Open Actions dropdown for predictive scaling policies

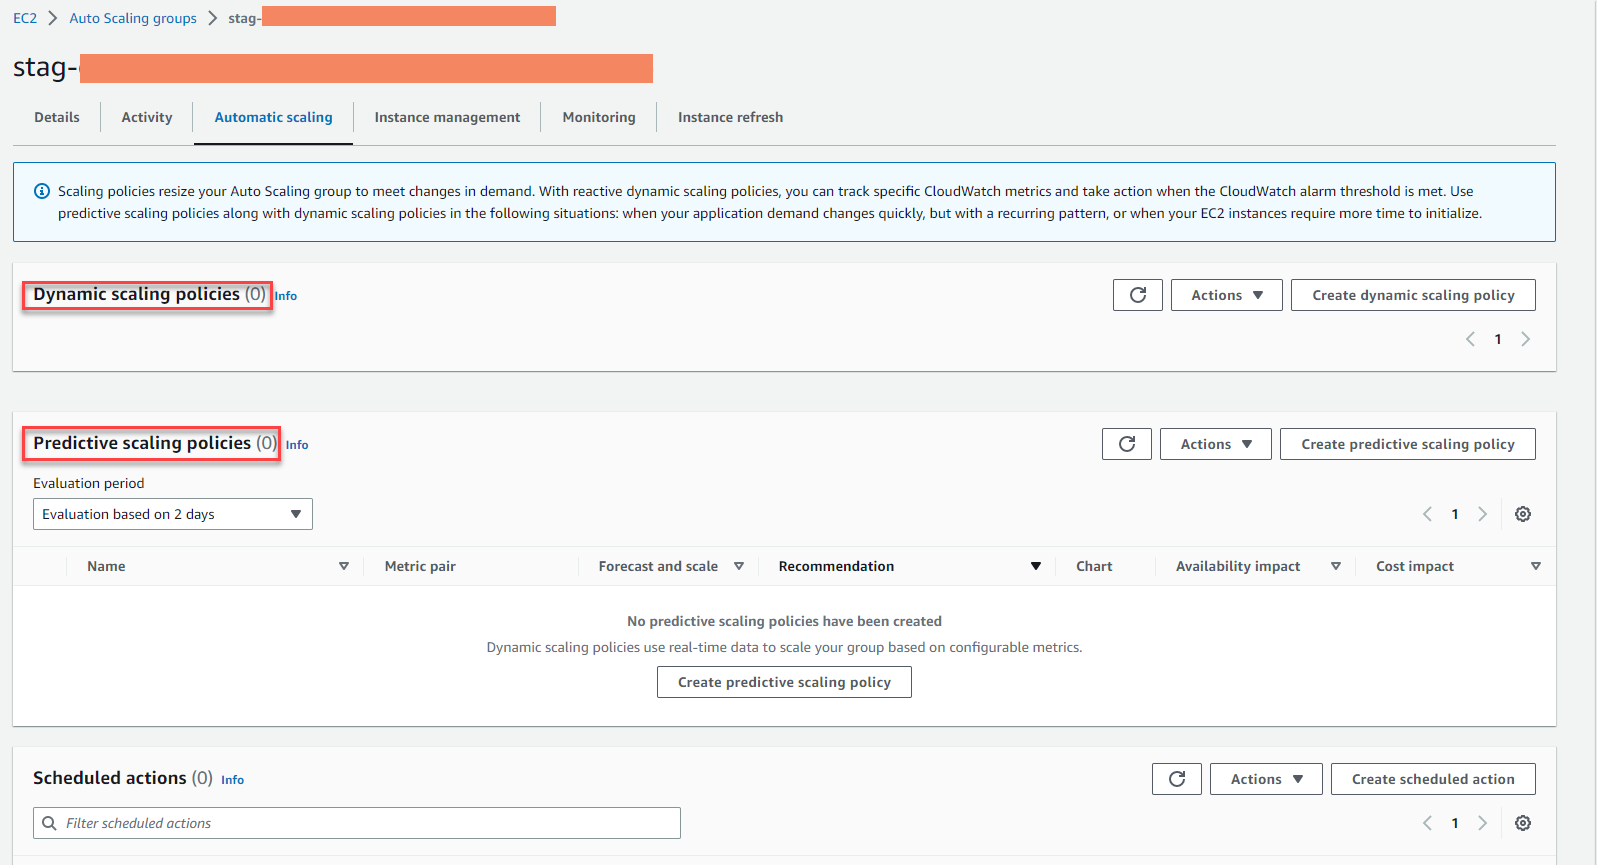click(1216, 444)
